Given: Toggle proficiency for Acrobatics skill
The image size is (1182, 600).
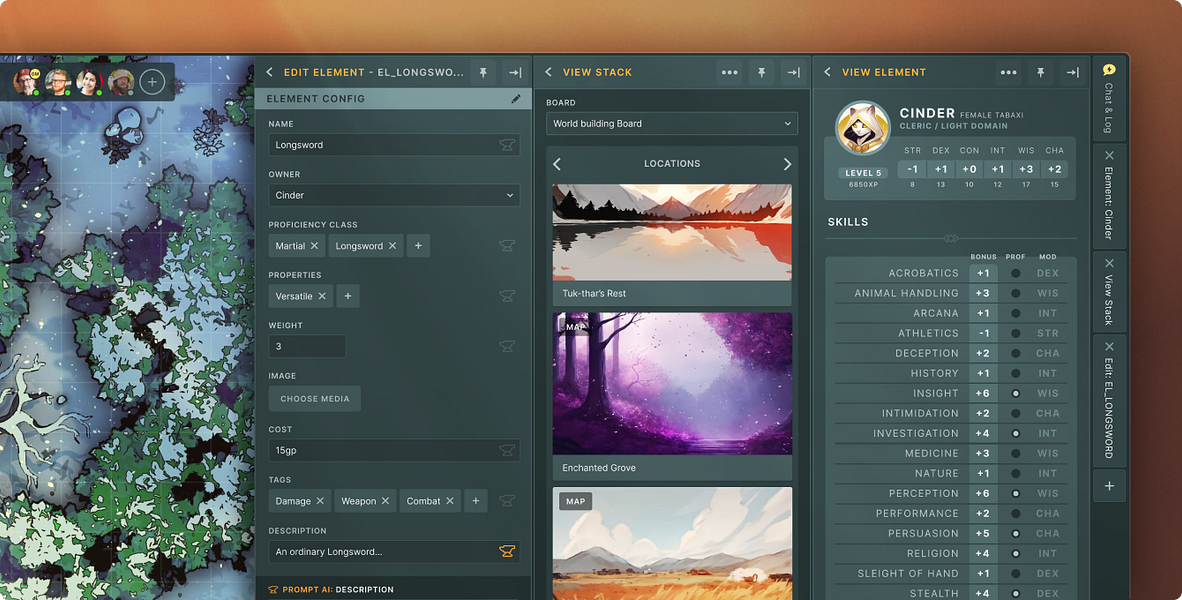Looking at the screenshot, I should (x=1015, y=273).
